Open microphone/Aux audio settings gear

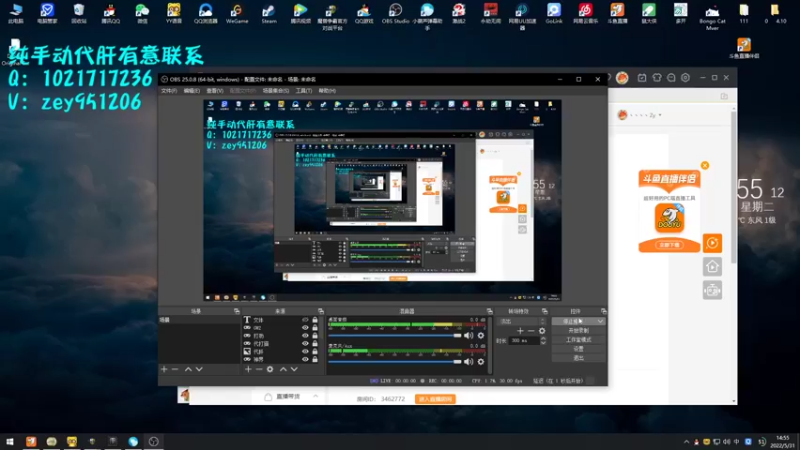click(x=481, y=362)
